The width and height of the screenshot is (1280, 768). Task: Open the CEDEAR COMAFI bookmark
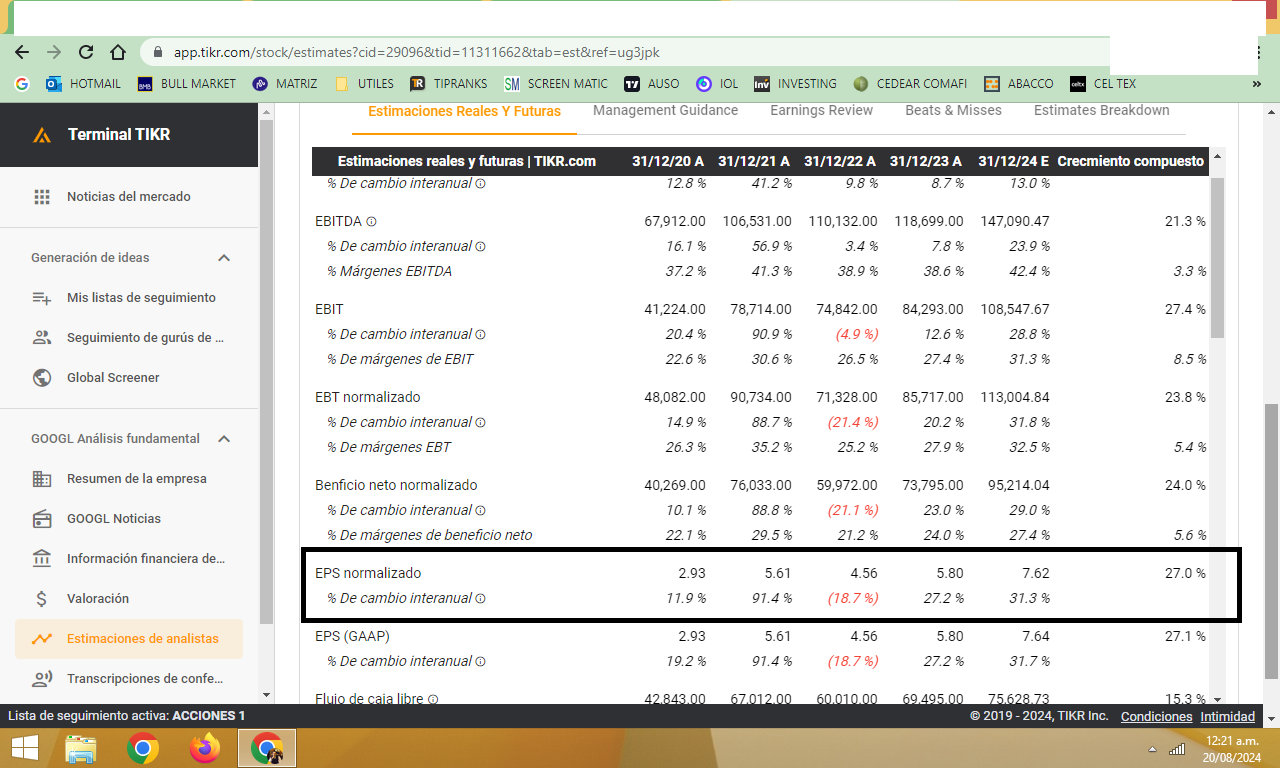click(910, 84)
